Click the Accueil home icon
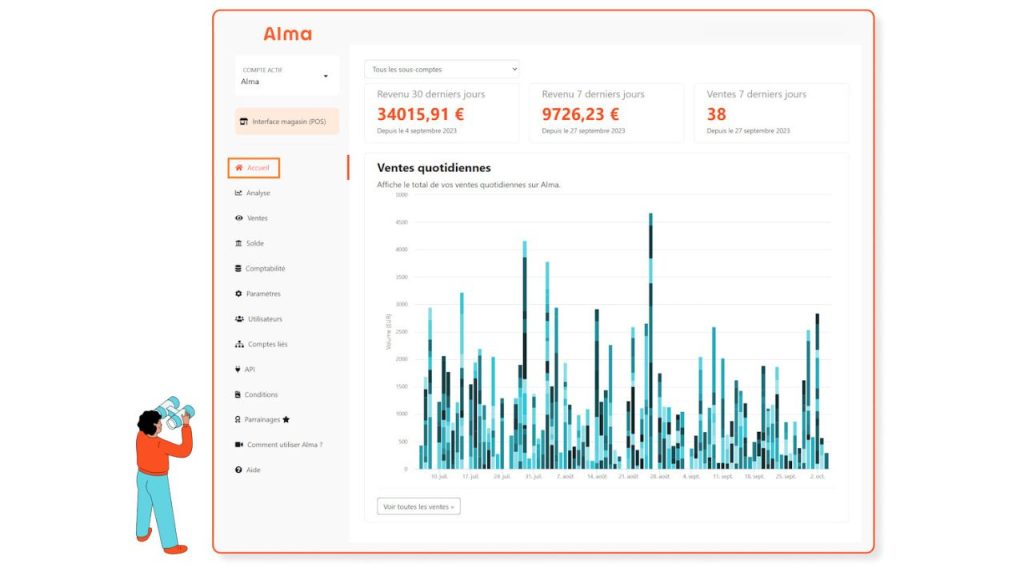 [239, 168]
